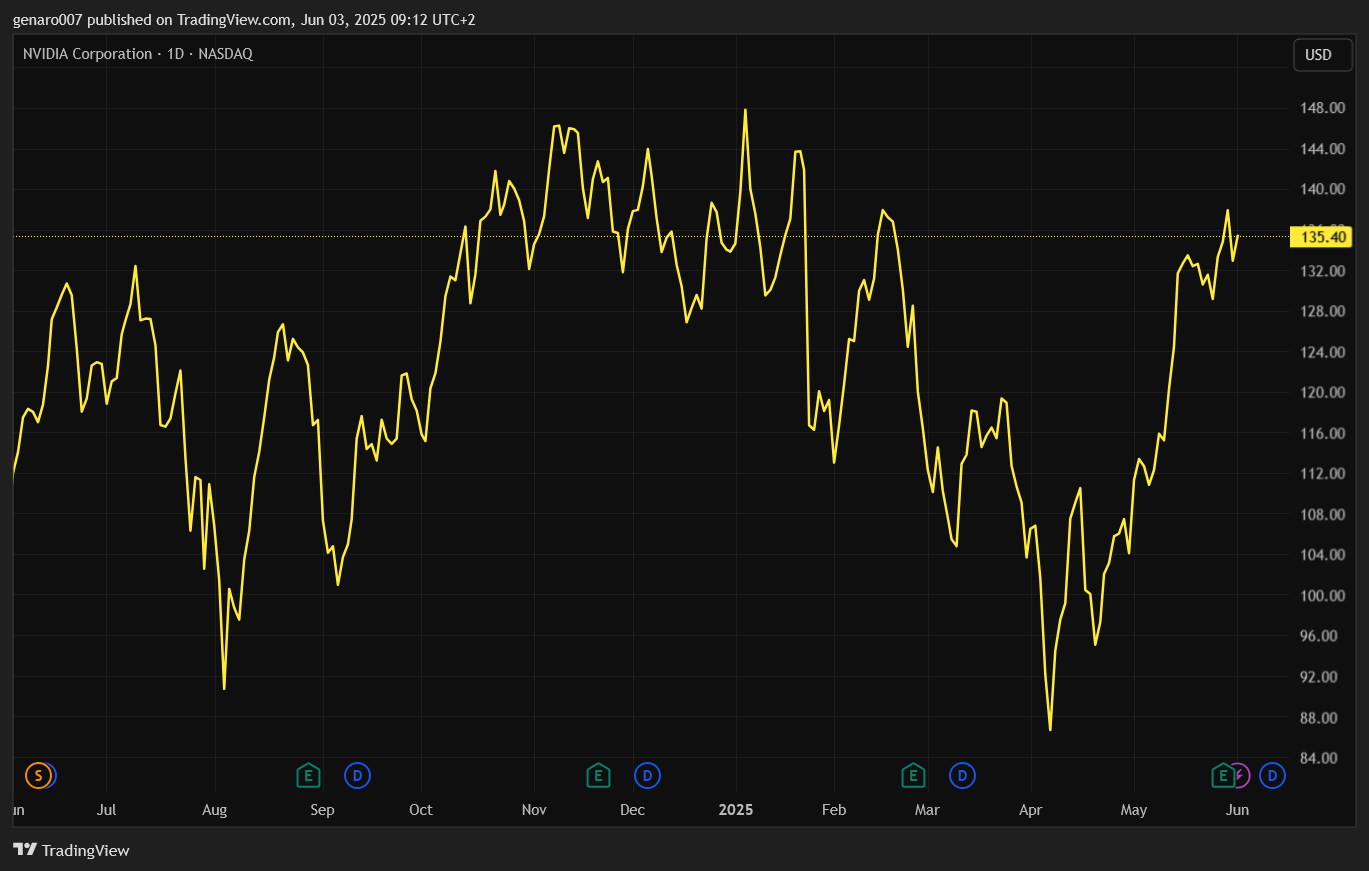Click the 100.00 price axis label

1321,595
